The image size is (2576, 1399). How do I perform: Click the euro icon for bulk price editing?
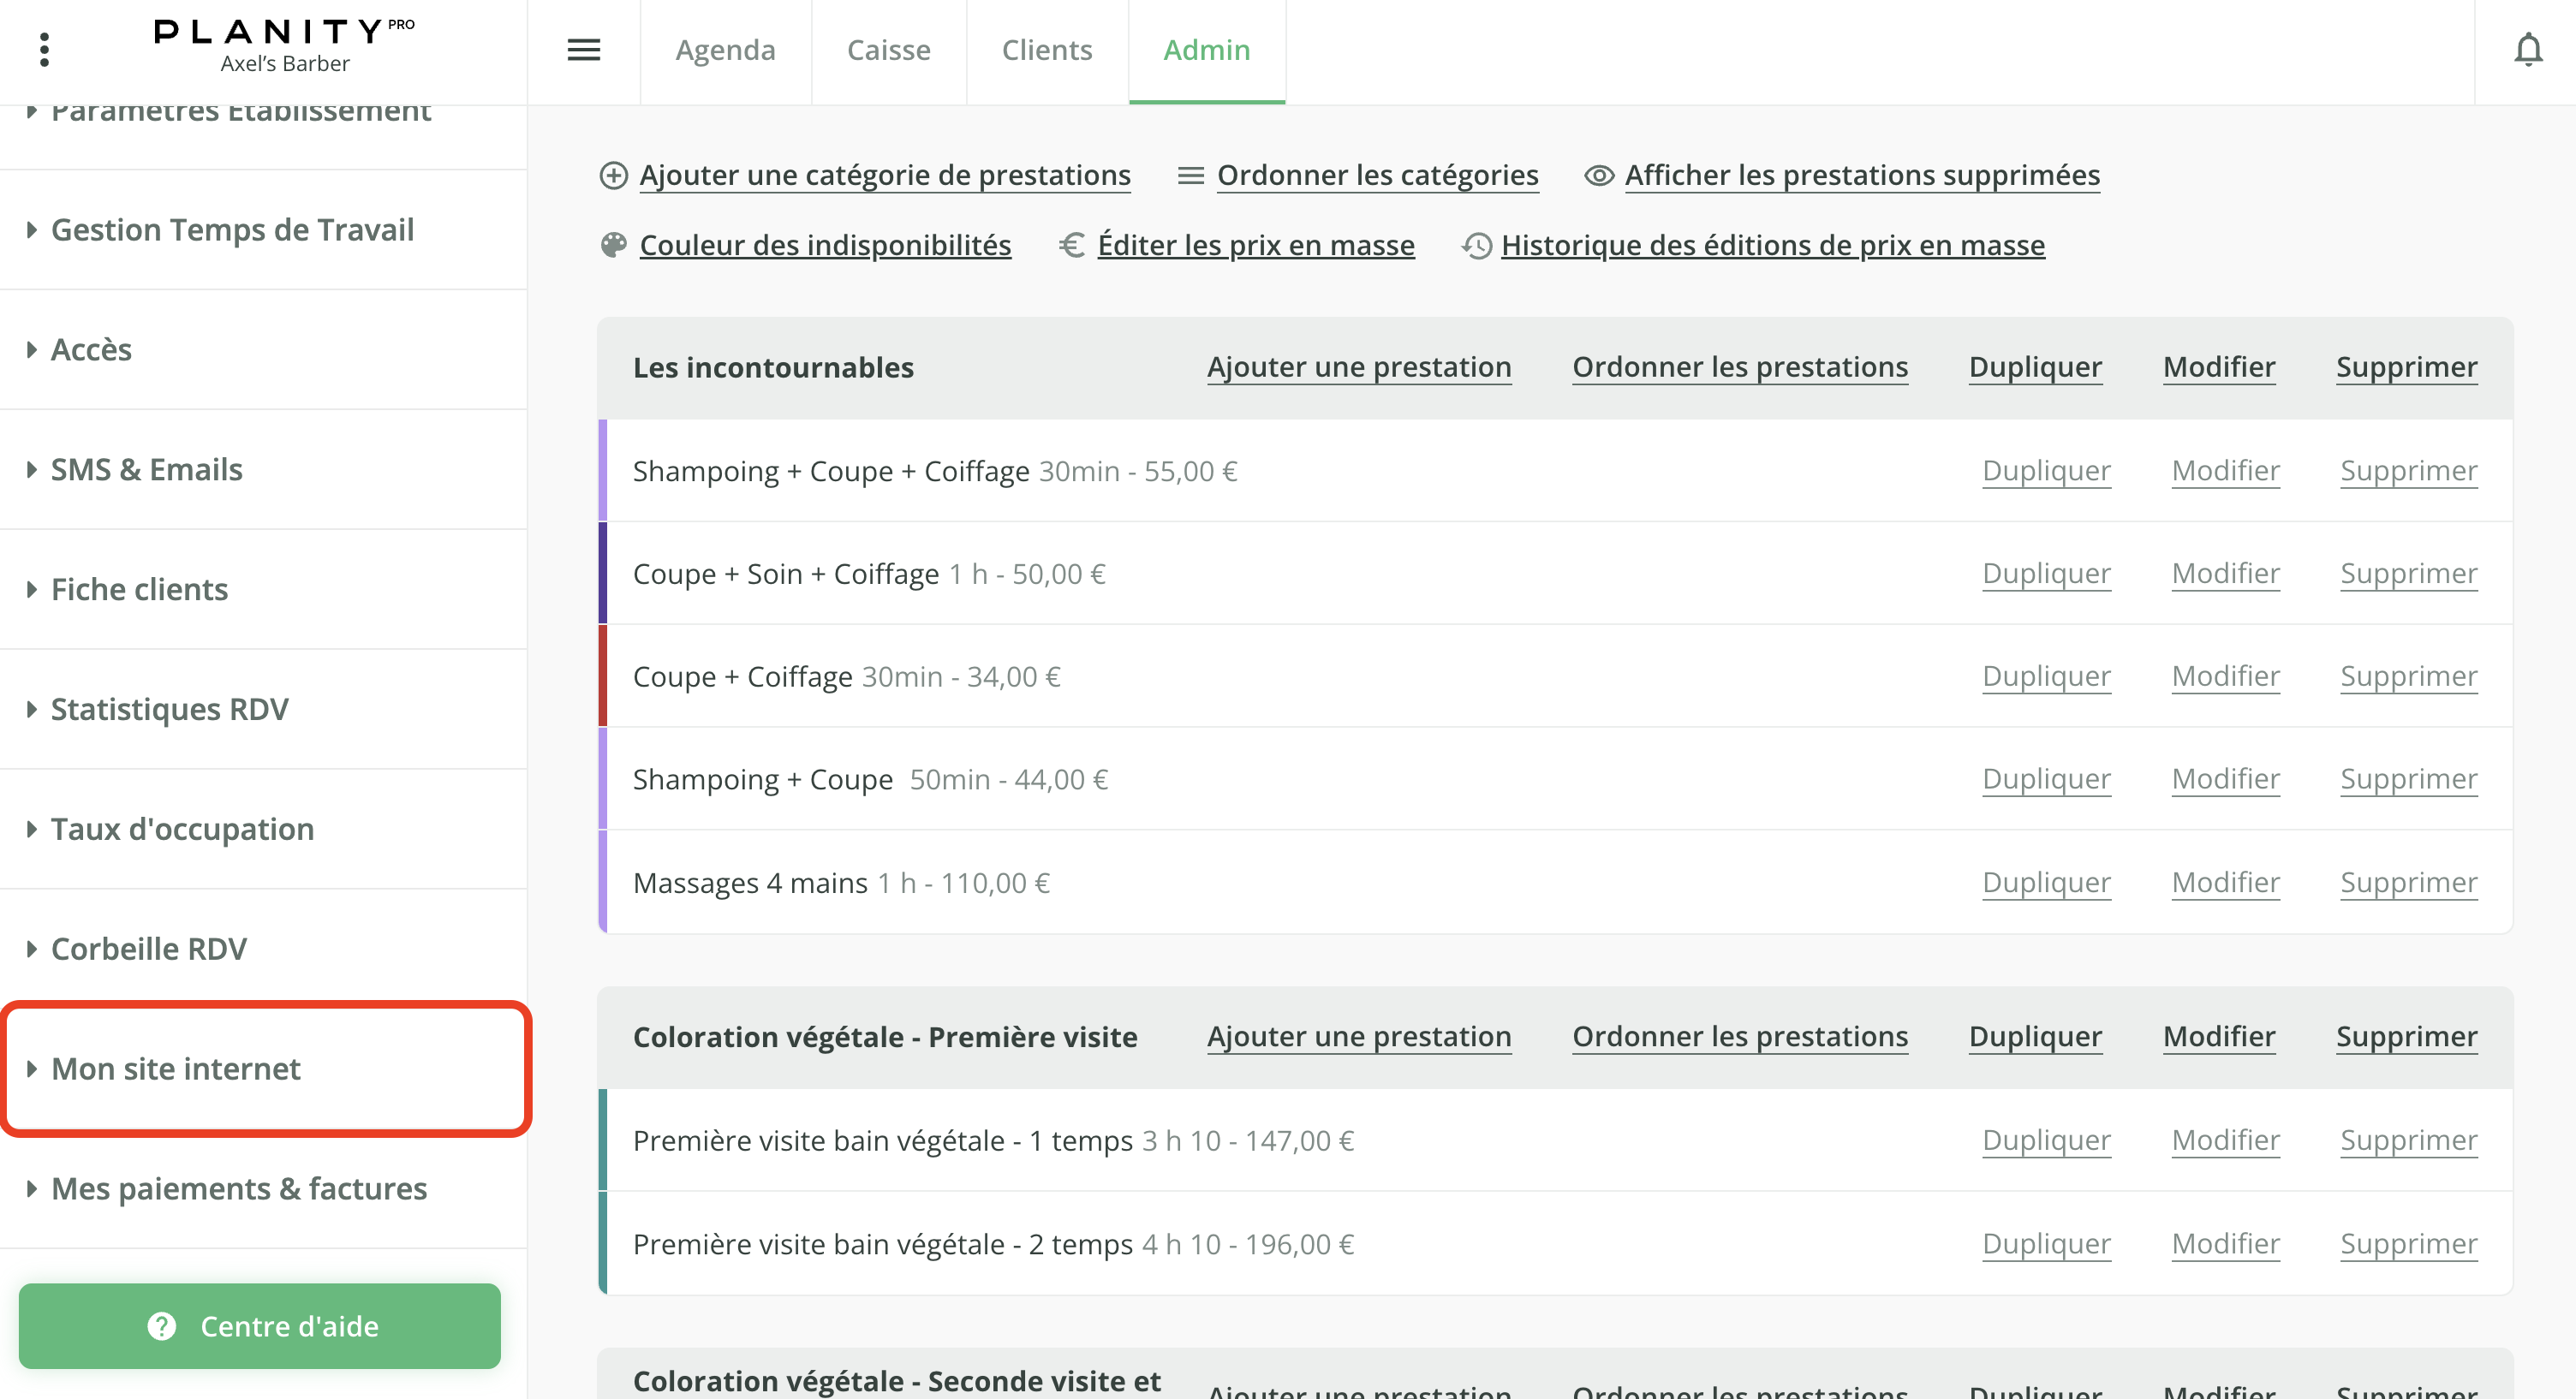click(x=1072, y=245)
